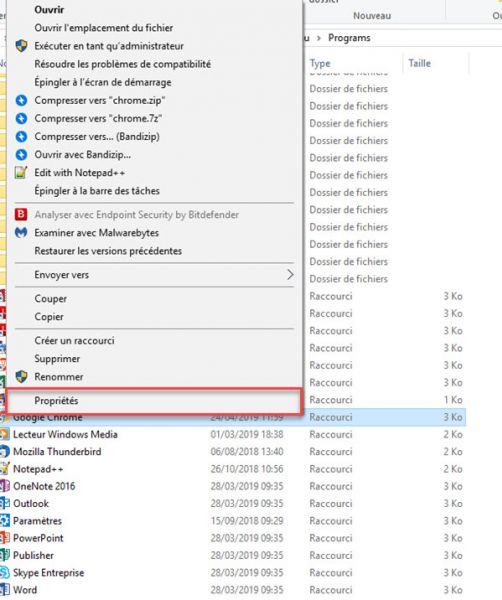
Task: Select the OneNote 2016 file name
Action: [x=44, y=486]
